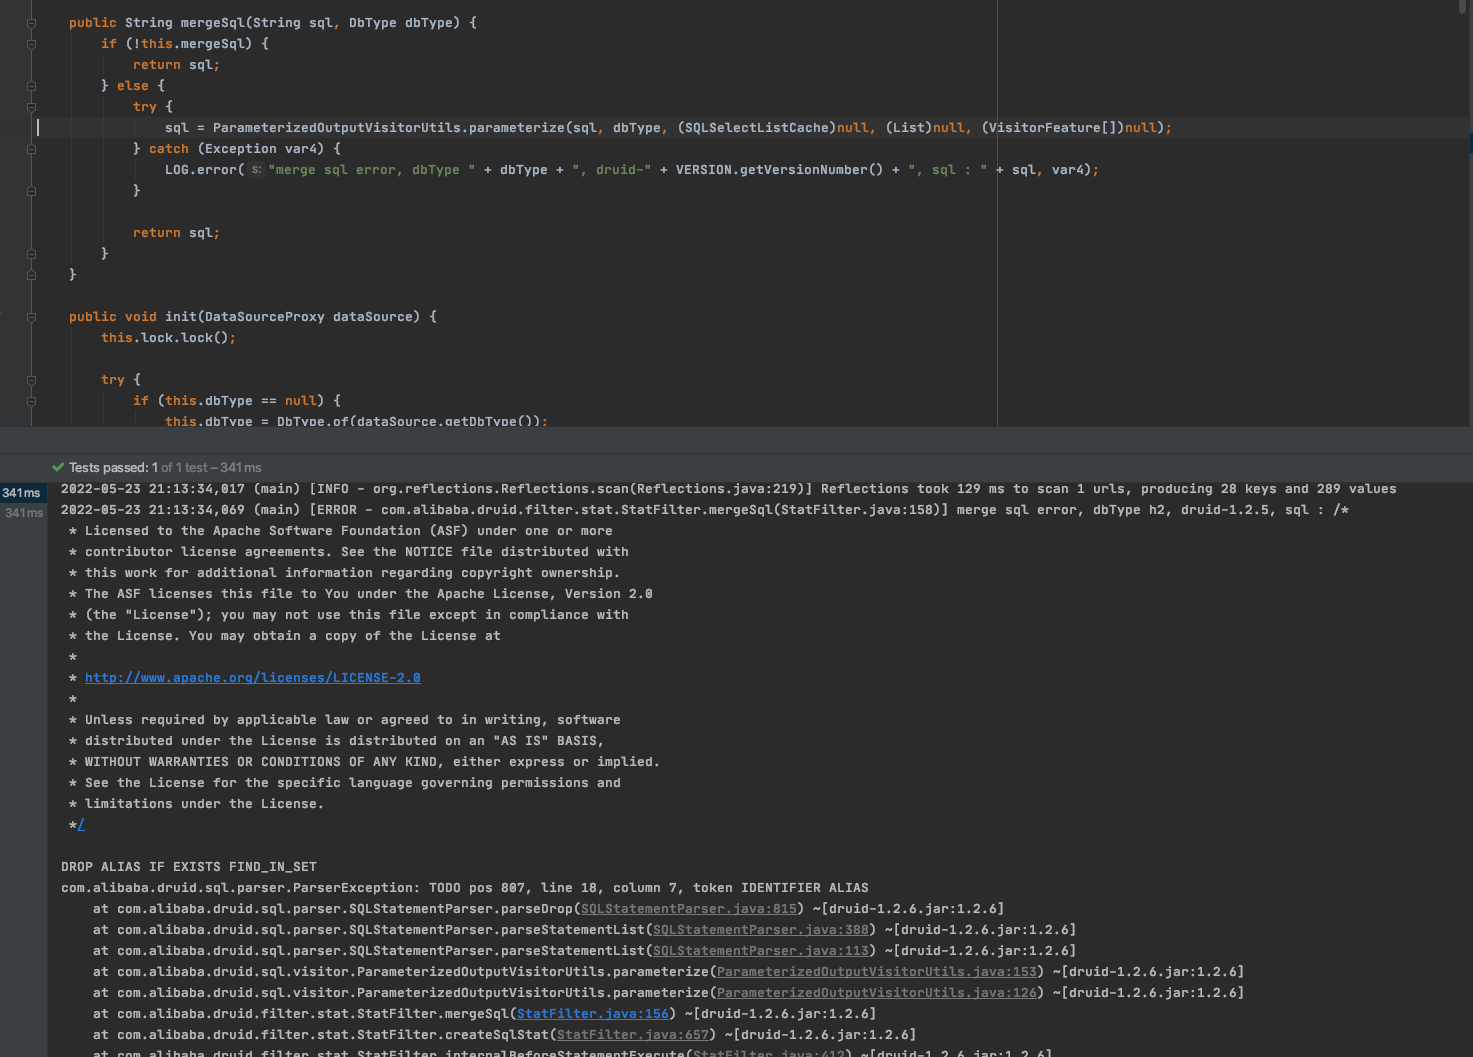Jump to ParameterizedOutputVisitorUtils.java:126 source link
1473x1057 pixels.
coord(877,993)
